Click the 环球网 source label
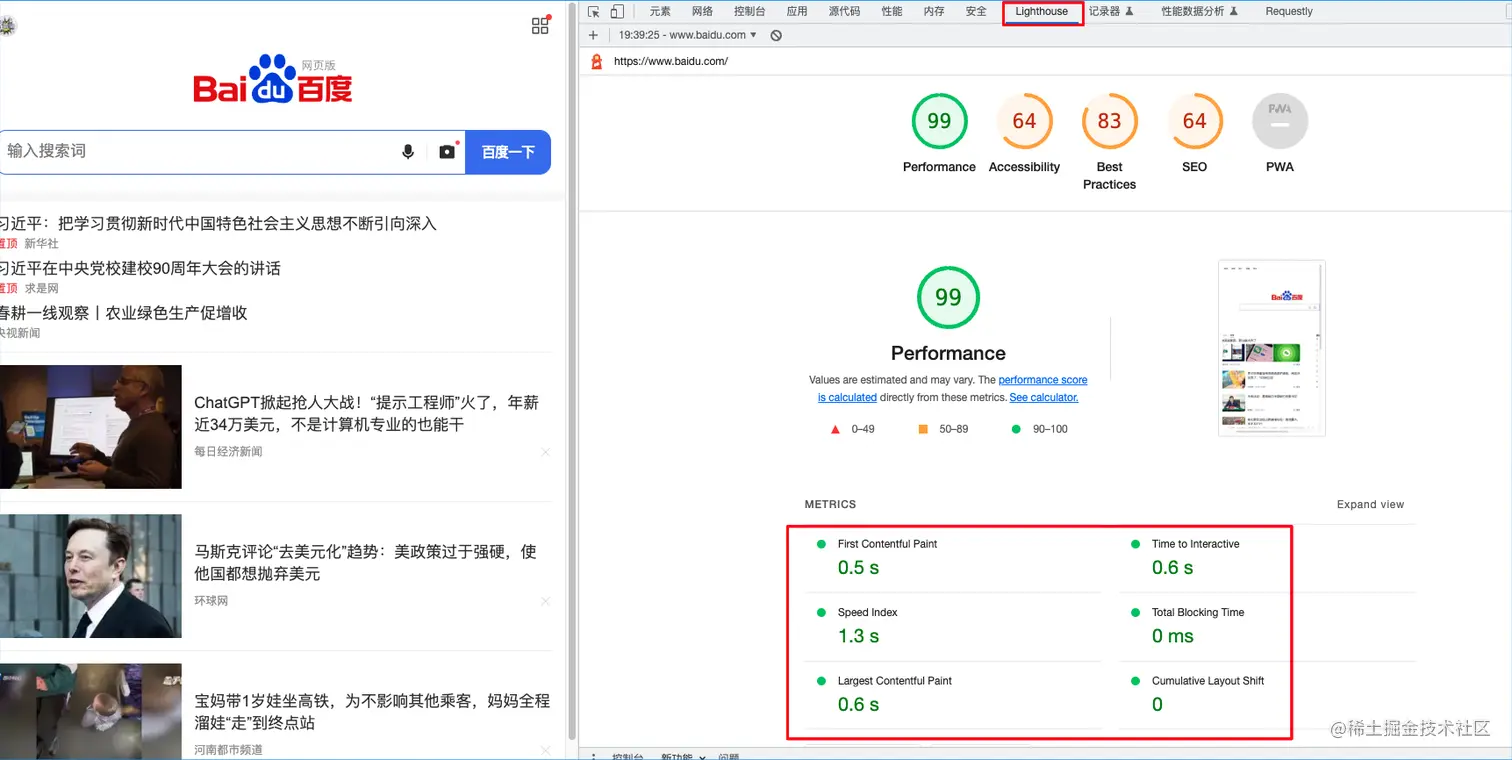 click(x=211, y=601)
